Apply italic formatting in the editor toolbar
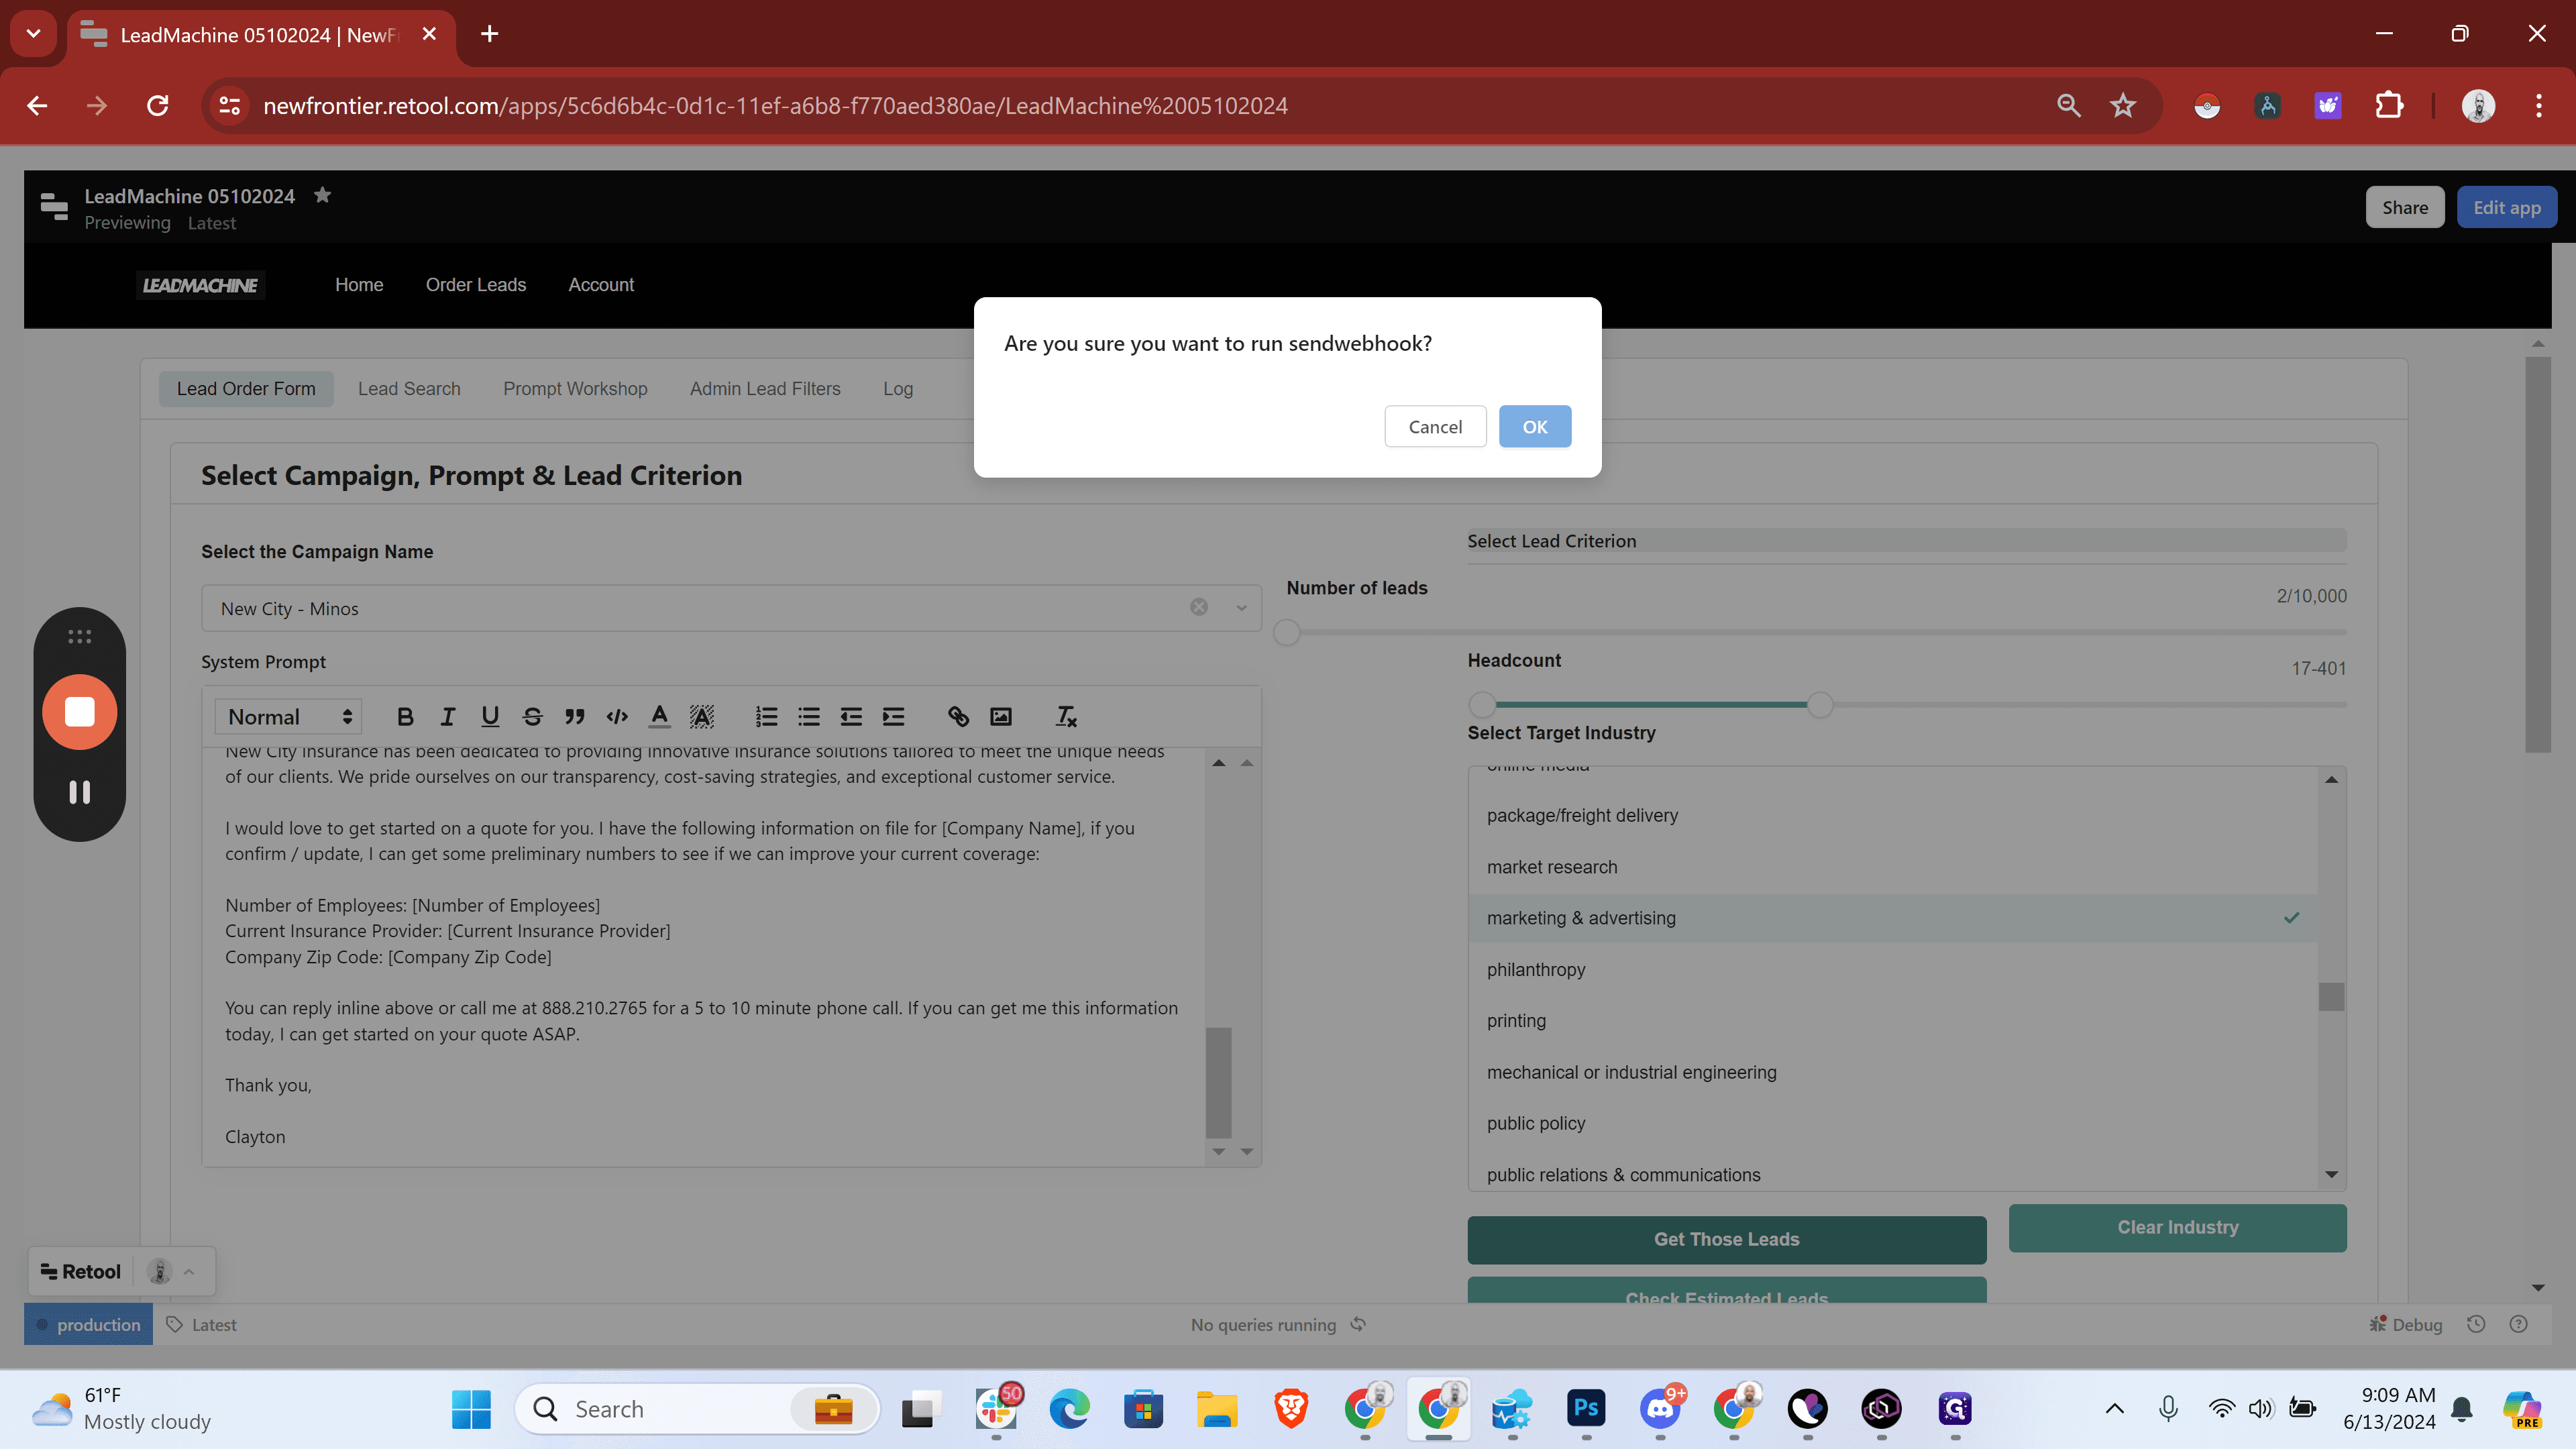The width and height of the screenshot is (2576, 1449). [447, 716]
